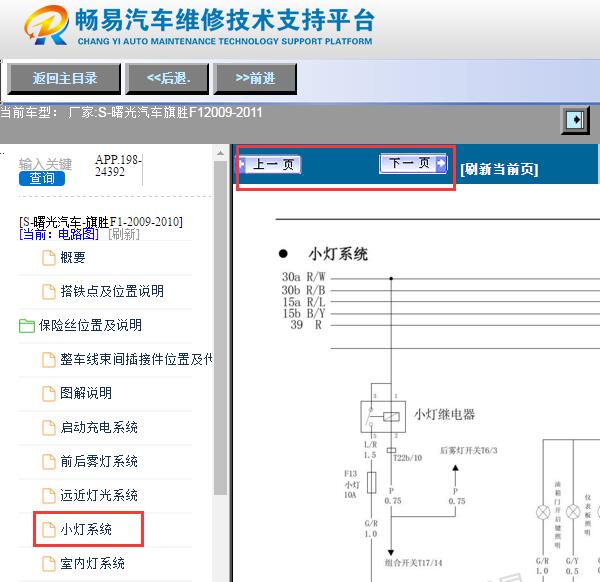Viewport: 600px width, 582px height.
Task: Go forward with >>前进 button
Action: tap(255, 79)
